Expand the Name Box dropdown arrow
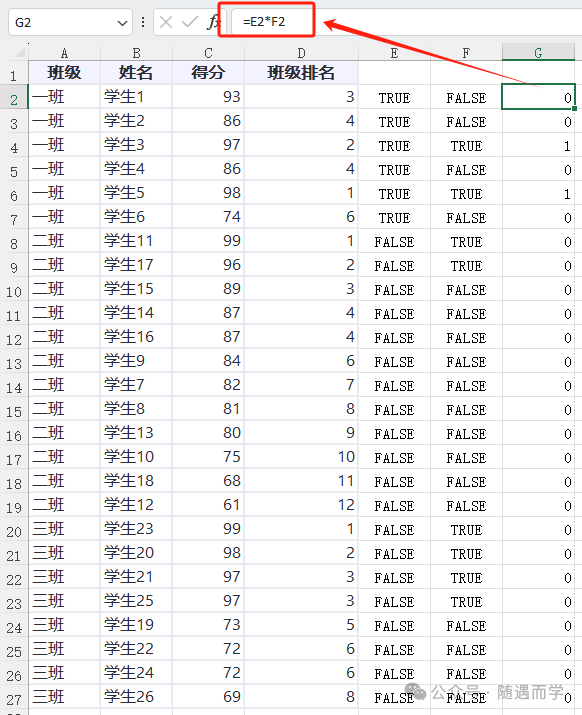This screenshot has width=582, height=715. pos(122,23)
